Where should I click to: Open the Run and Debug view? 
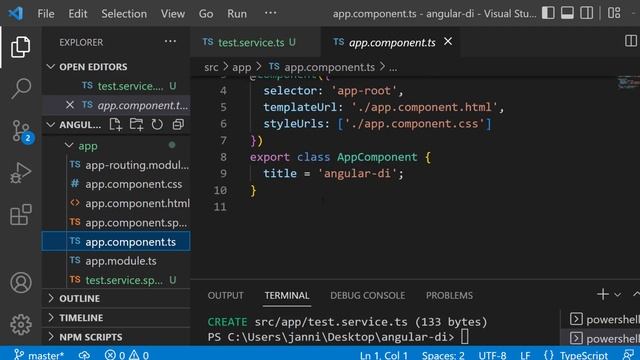click(x=20, y=173)
